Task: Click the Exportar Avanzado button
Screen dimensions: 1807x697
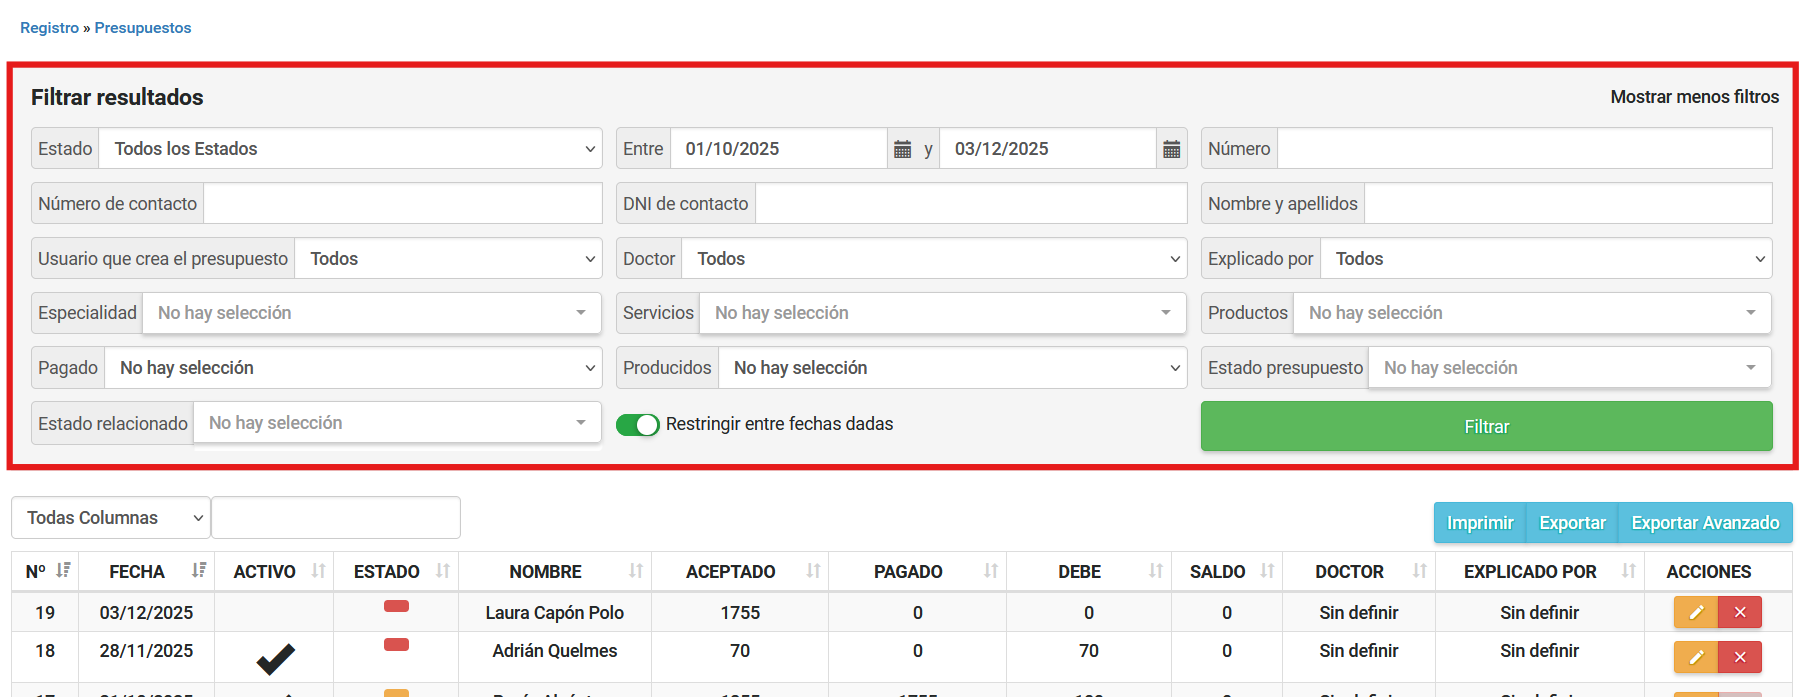Action: pyautogui.click(x=1705, y=523)
